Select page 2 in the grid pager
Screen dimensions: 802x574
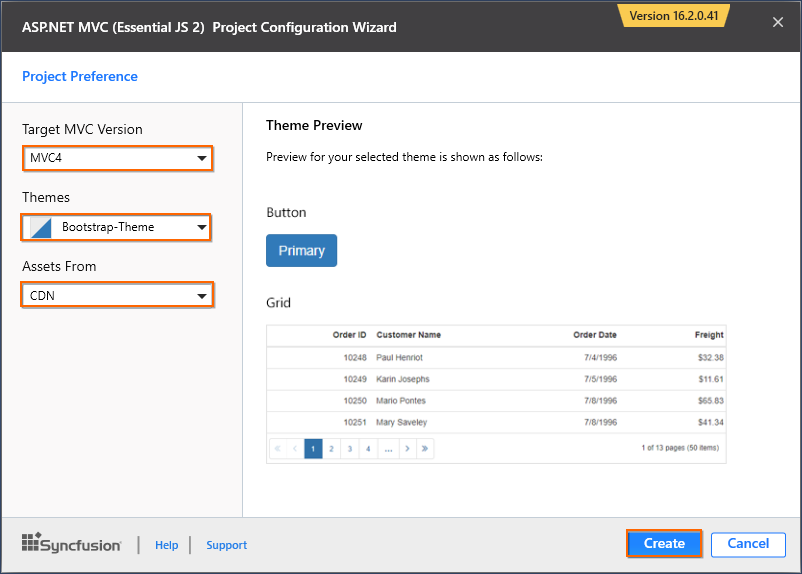(x=330, y=449)
